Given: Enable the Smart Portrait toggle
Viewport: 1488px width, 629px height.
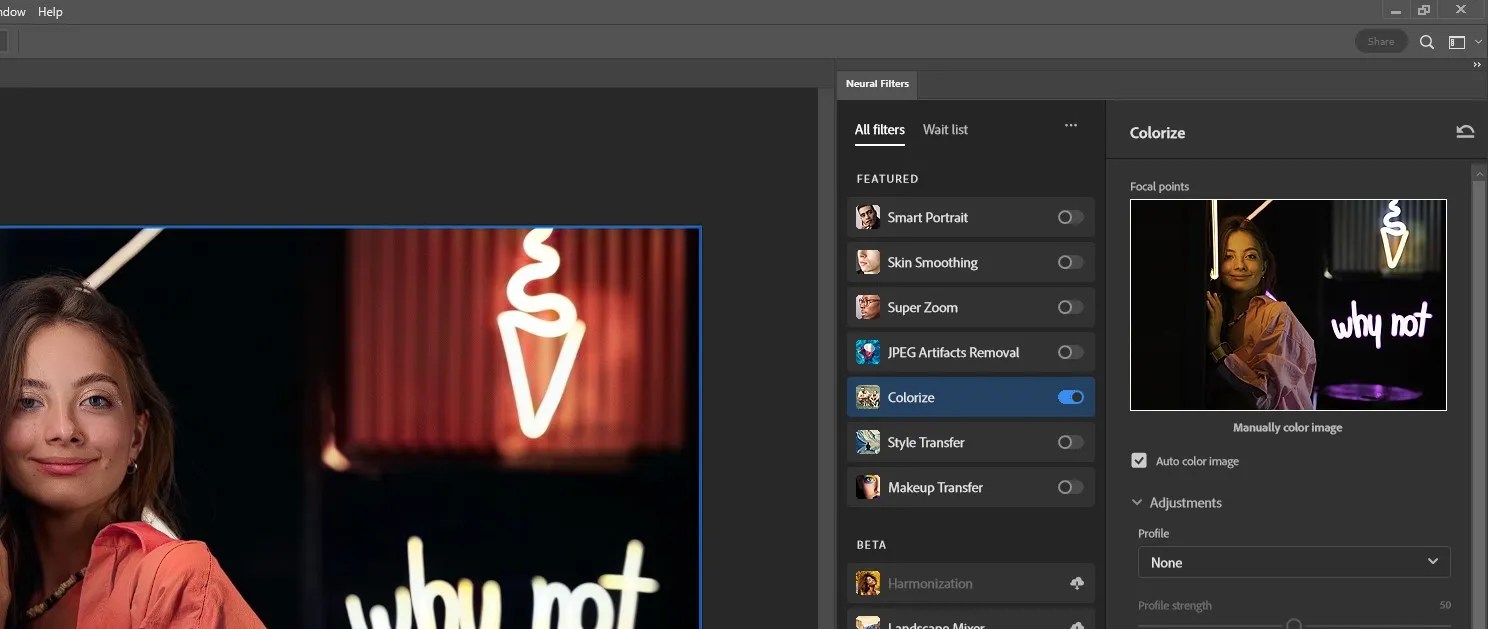Looking at the screenshot, I should (x=1070, y=217).
